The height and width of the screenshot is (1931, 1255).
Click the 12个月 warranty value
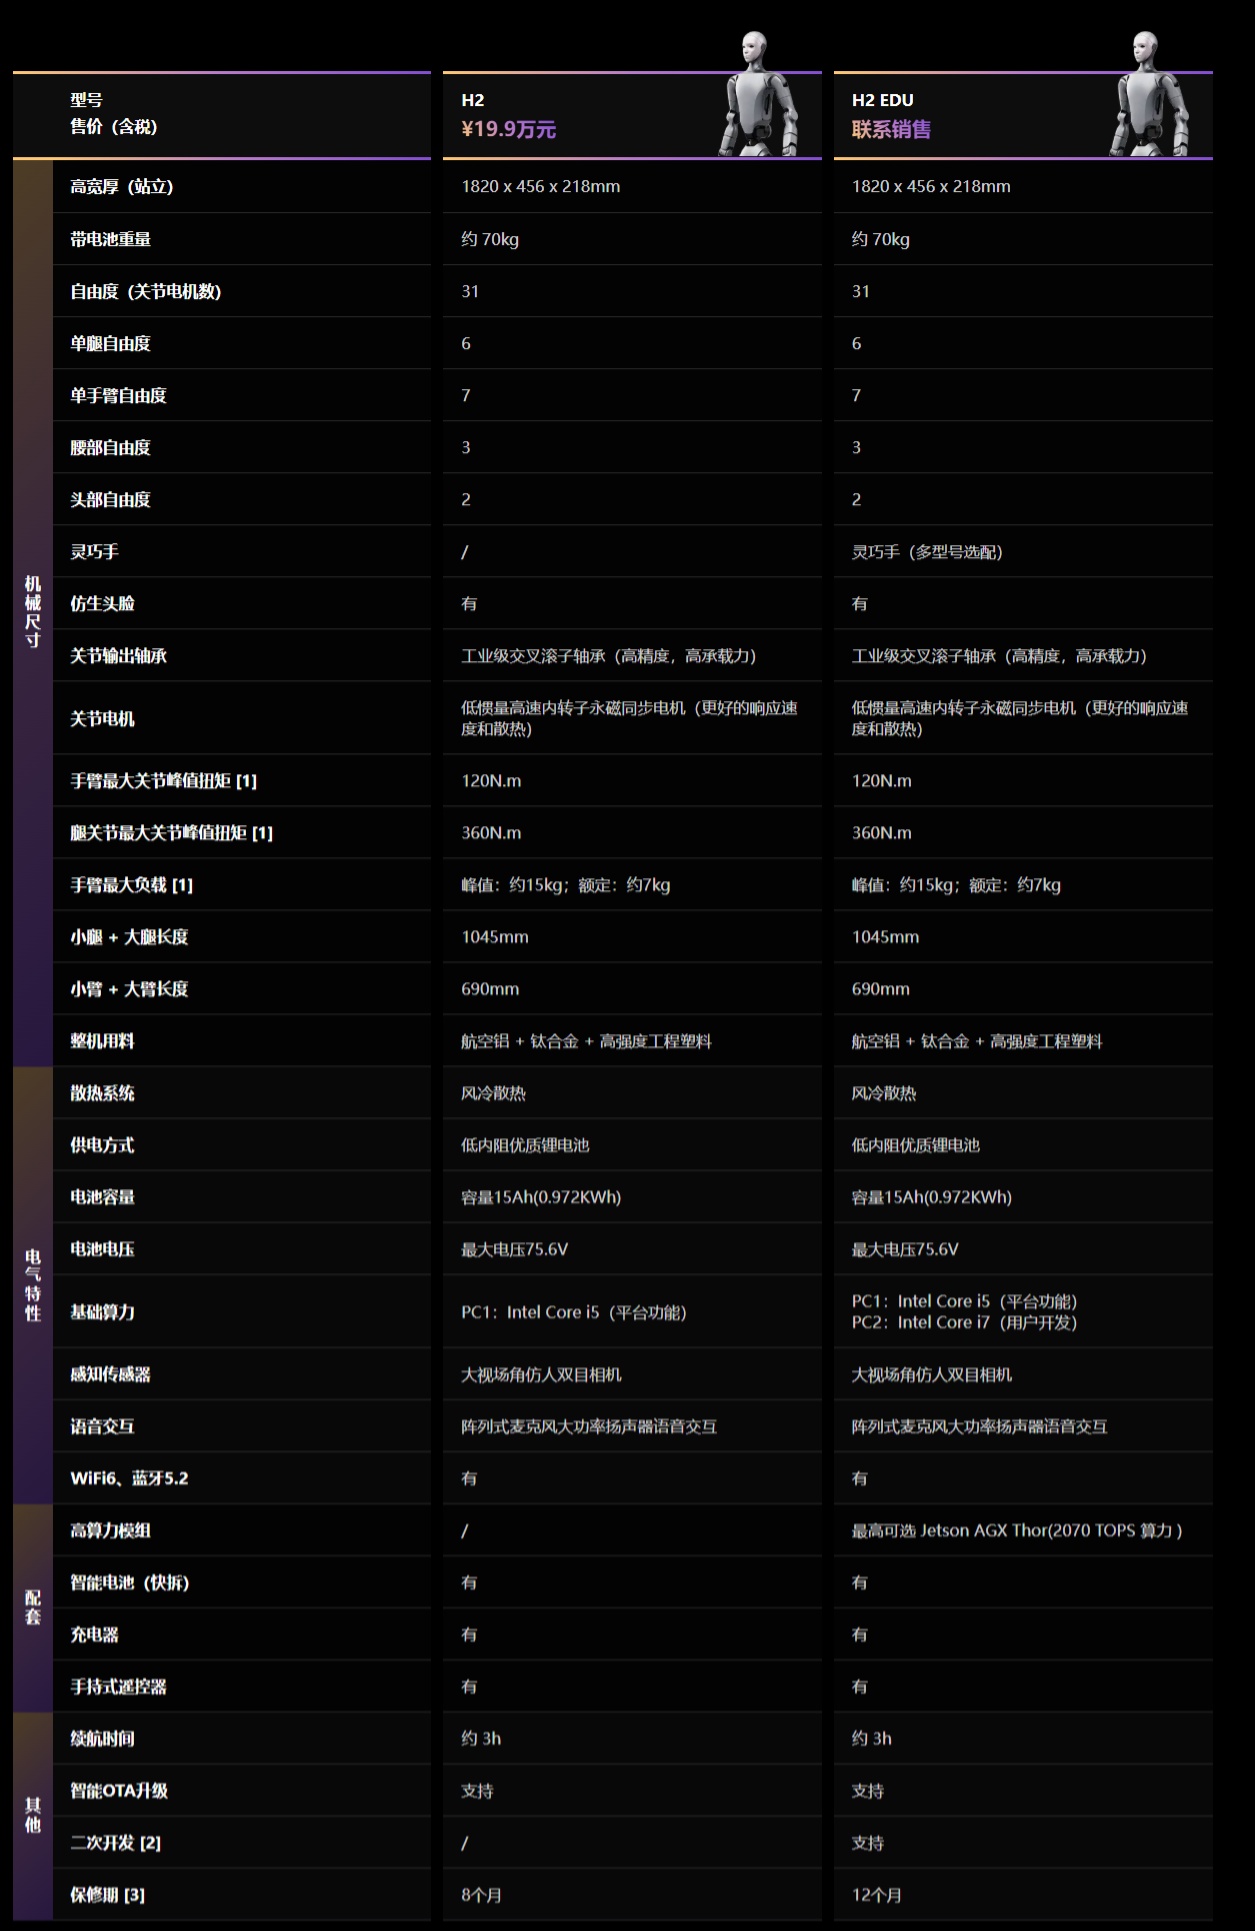coord(877,1895)
